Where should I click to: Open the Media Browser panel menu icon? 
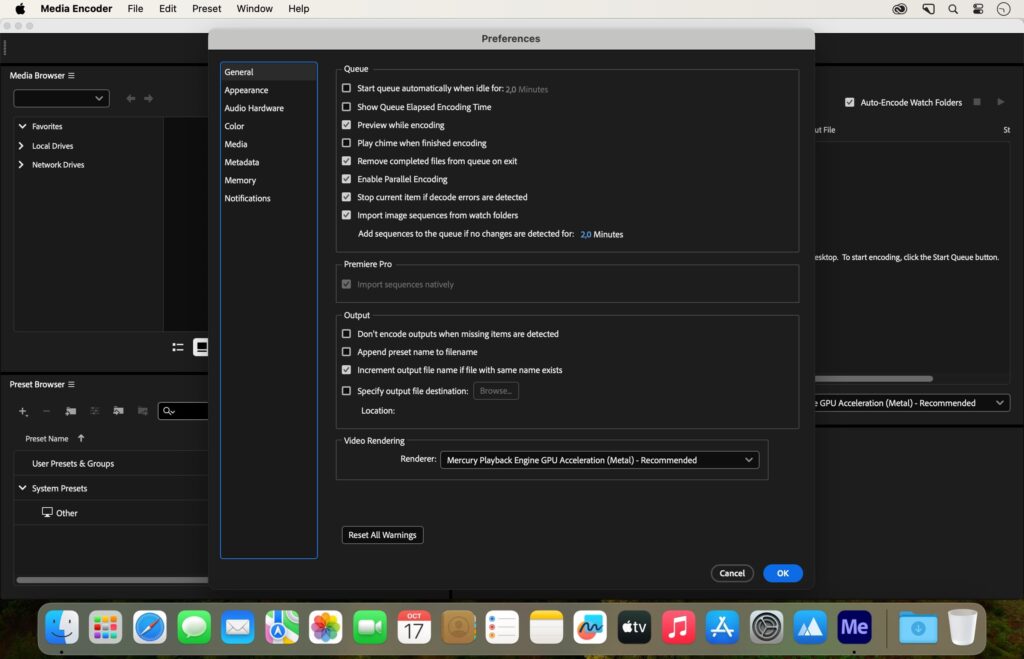(x=71, y=76)
